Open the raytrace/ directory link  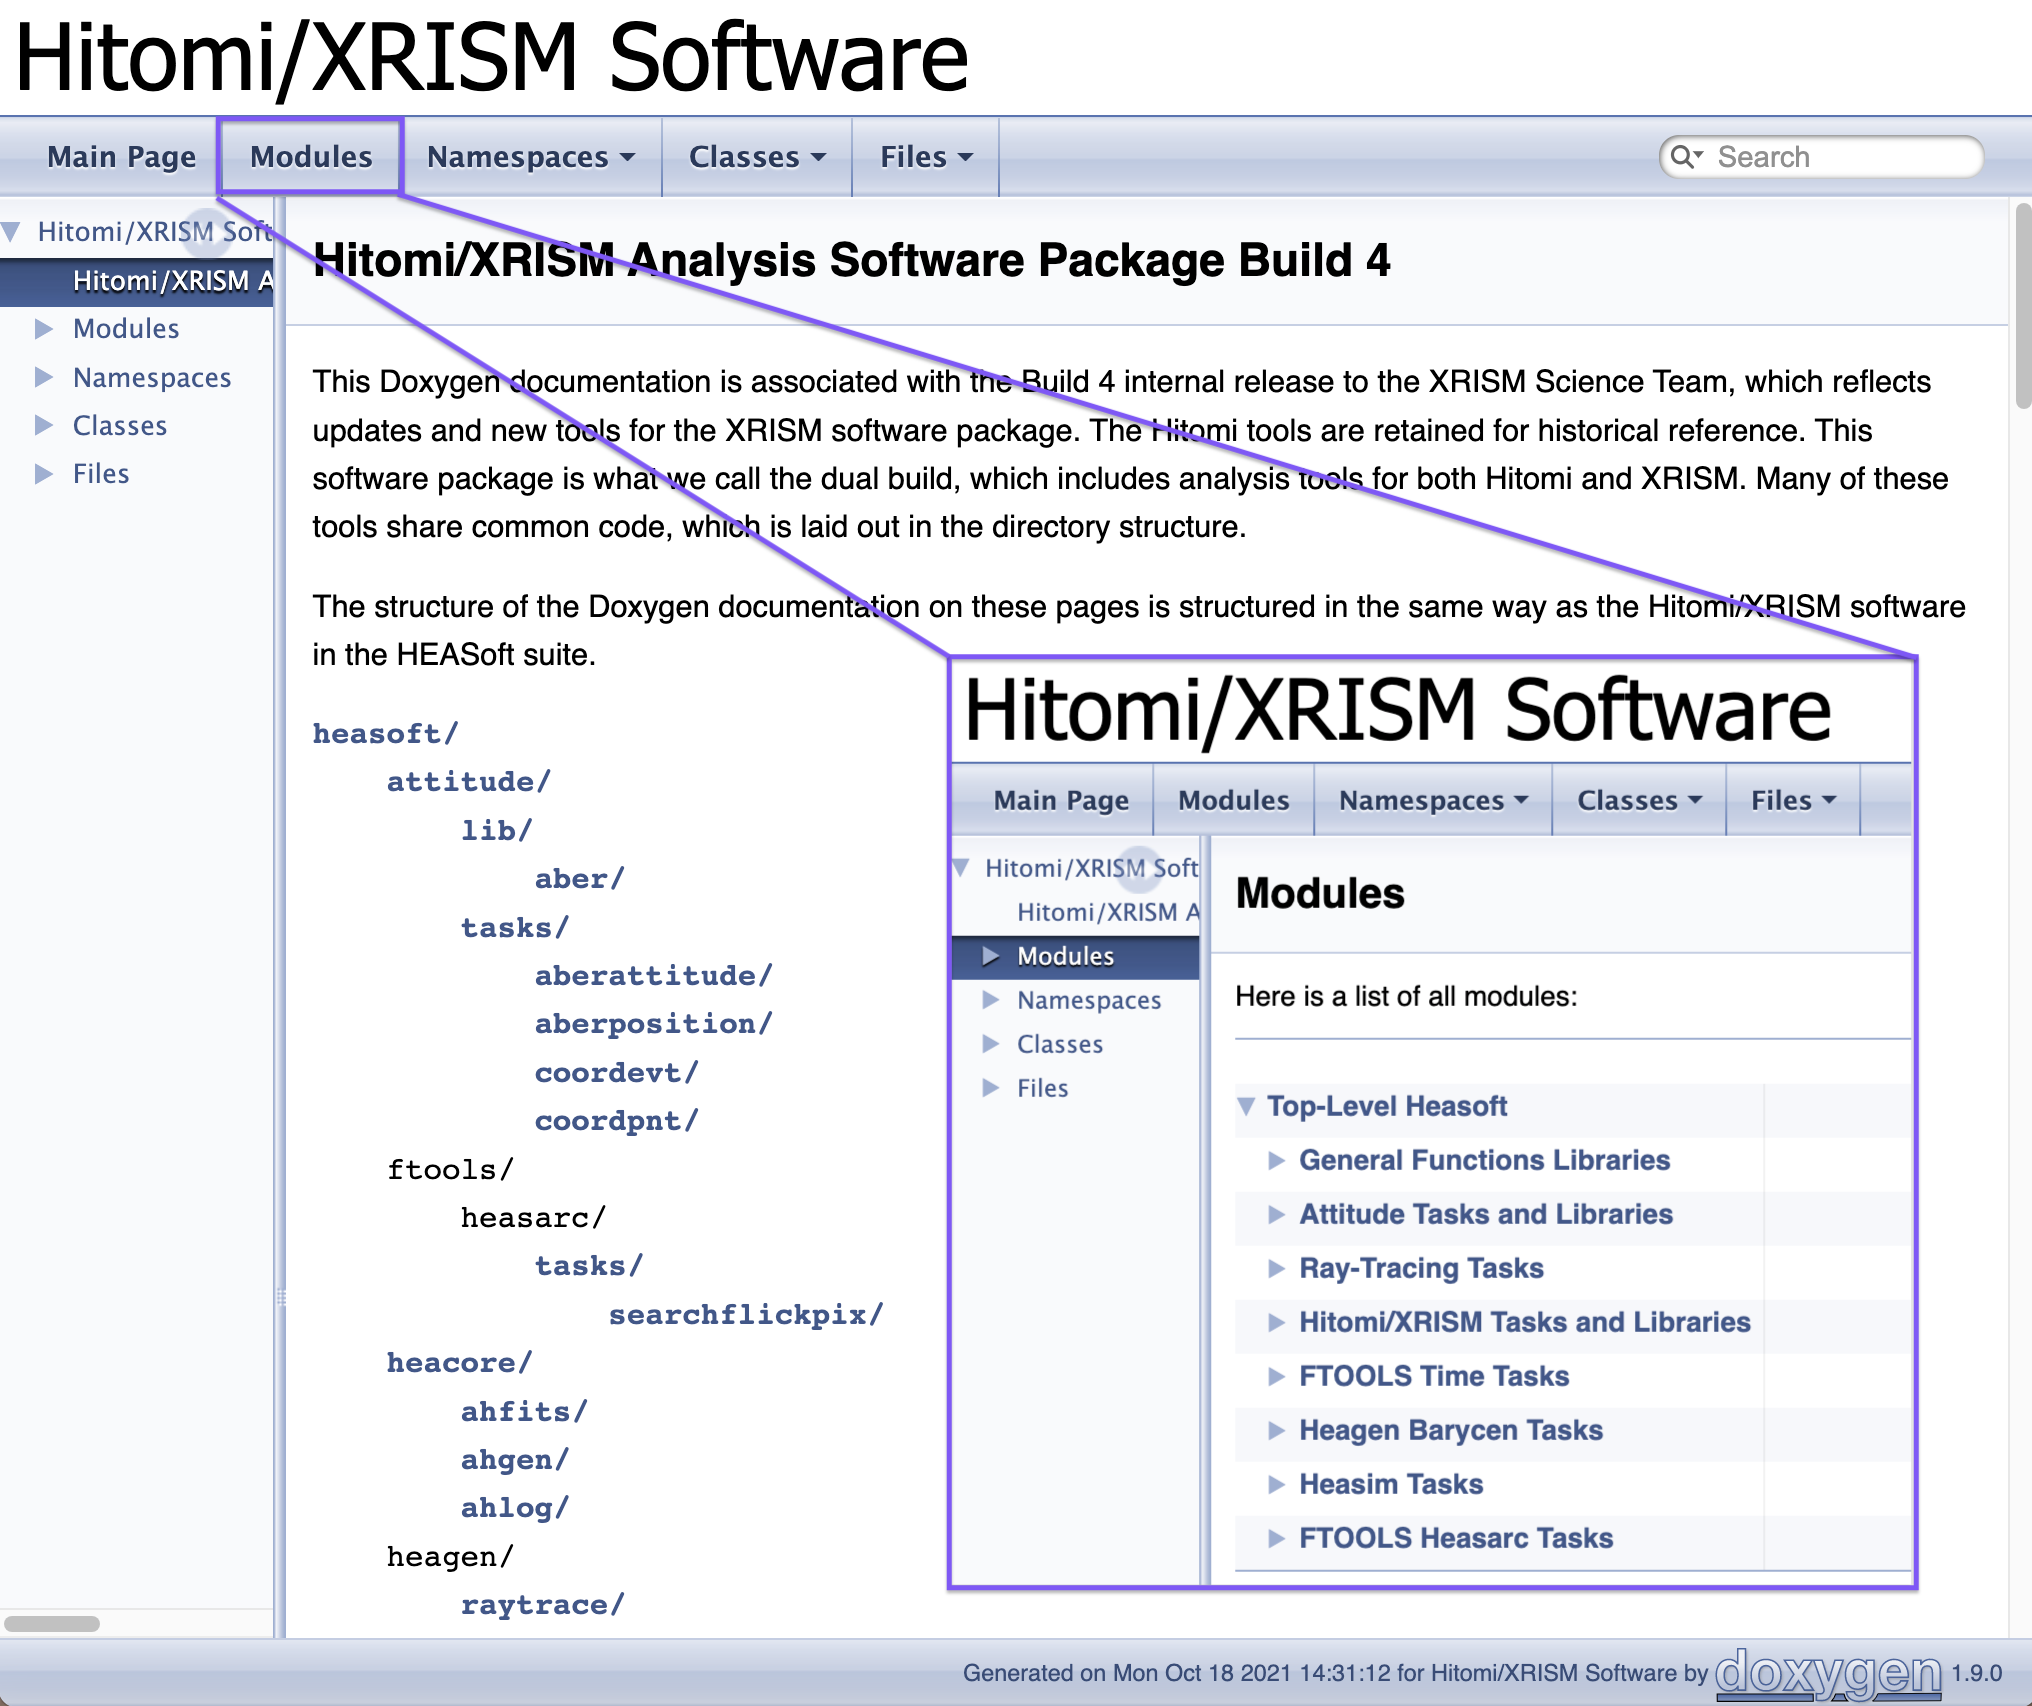542,1604
